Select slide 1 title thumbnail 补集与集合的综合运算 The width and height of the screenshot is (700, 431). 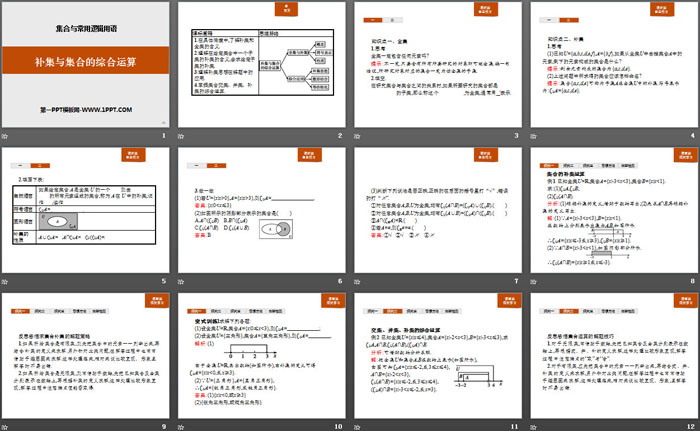[x=86, y=64]
